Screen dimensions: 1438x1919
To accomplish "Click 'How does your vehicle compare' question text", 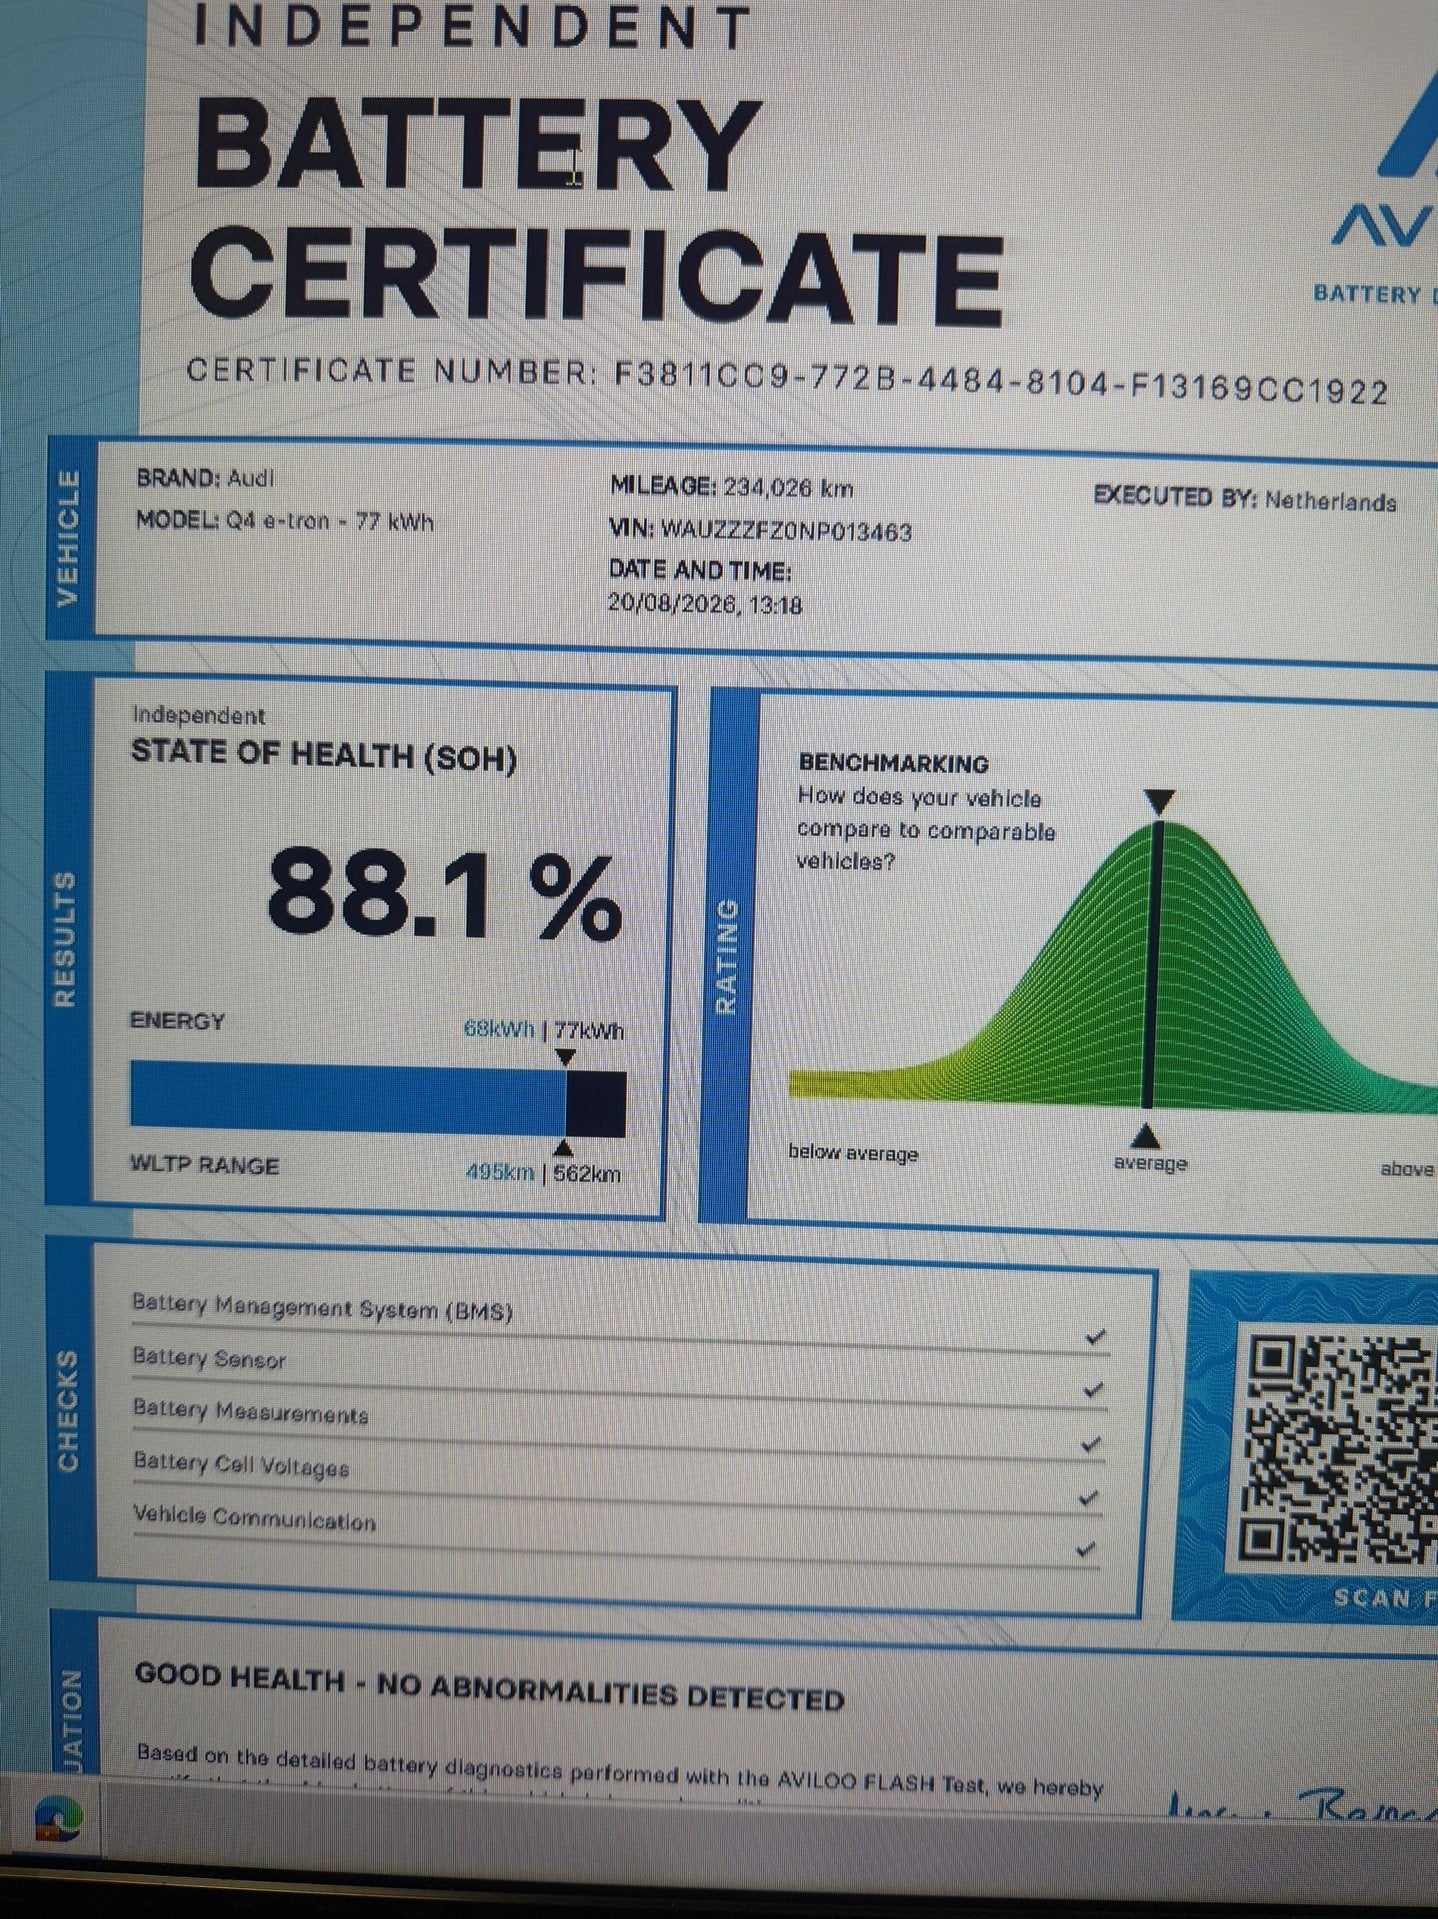I will pyautogui.click(x=925, y=829).
